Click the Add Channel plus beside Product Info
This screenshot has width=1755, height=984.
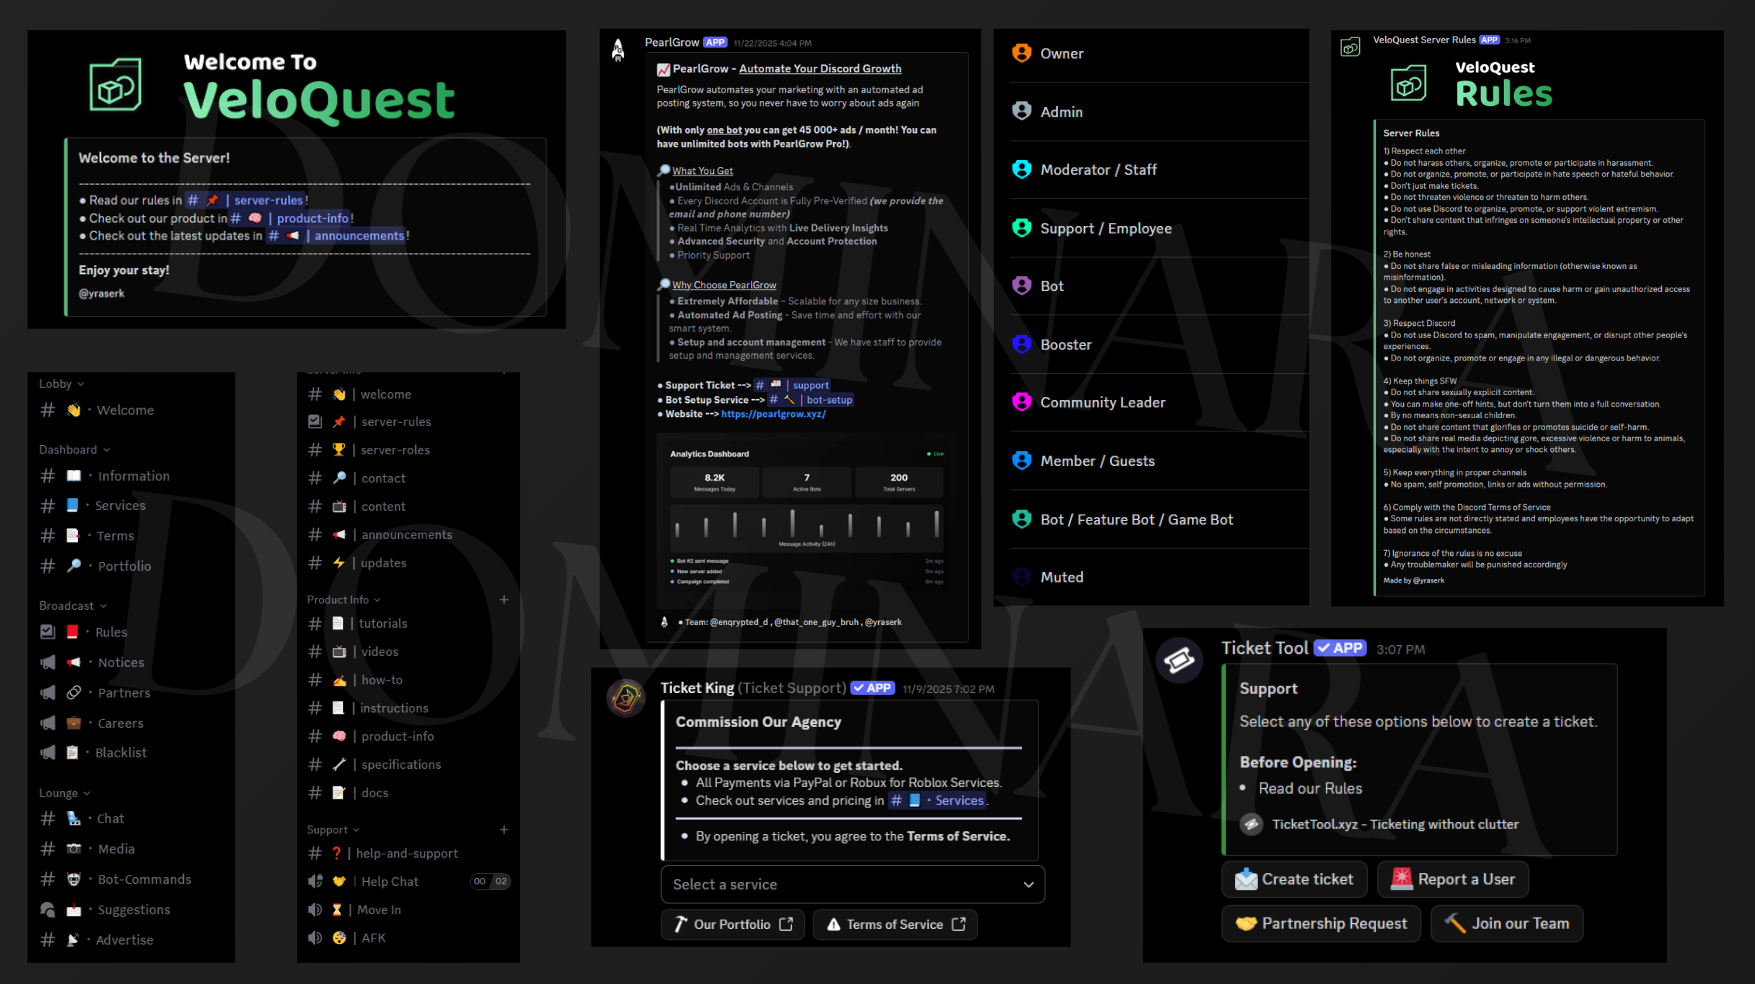pos(504,600)
